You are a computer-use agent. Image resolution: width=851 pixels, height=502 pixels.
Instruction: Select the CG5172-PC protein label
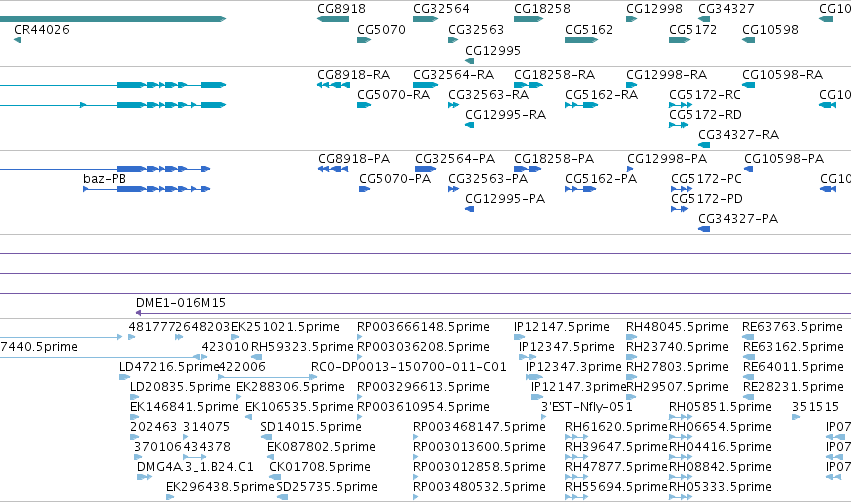tap(707, 179)
